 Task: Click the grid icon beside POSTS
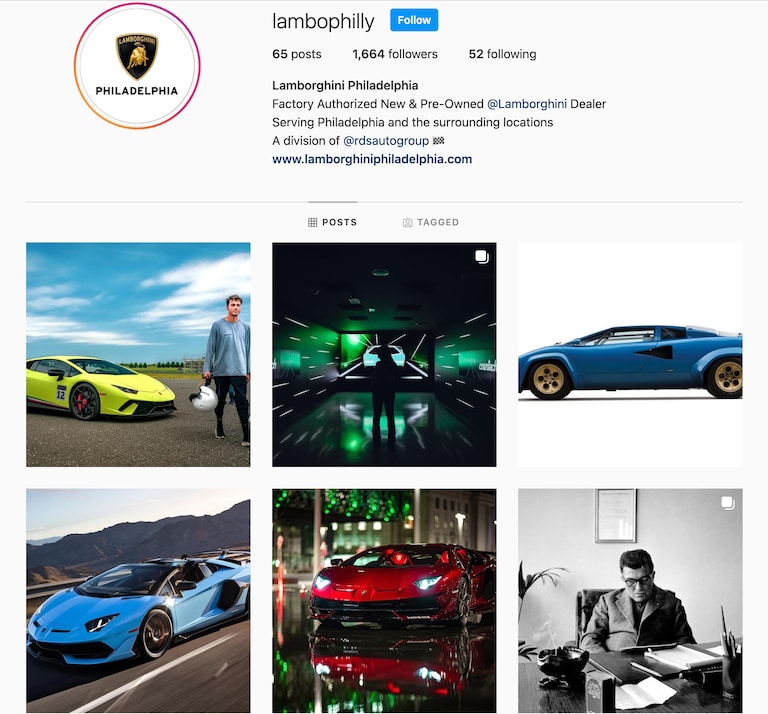click(x=312, y=222)
